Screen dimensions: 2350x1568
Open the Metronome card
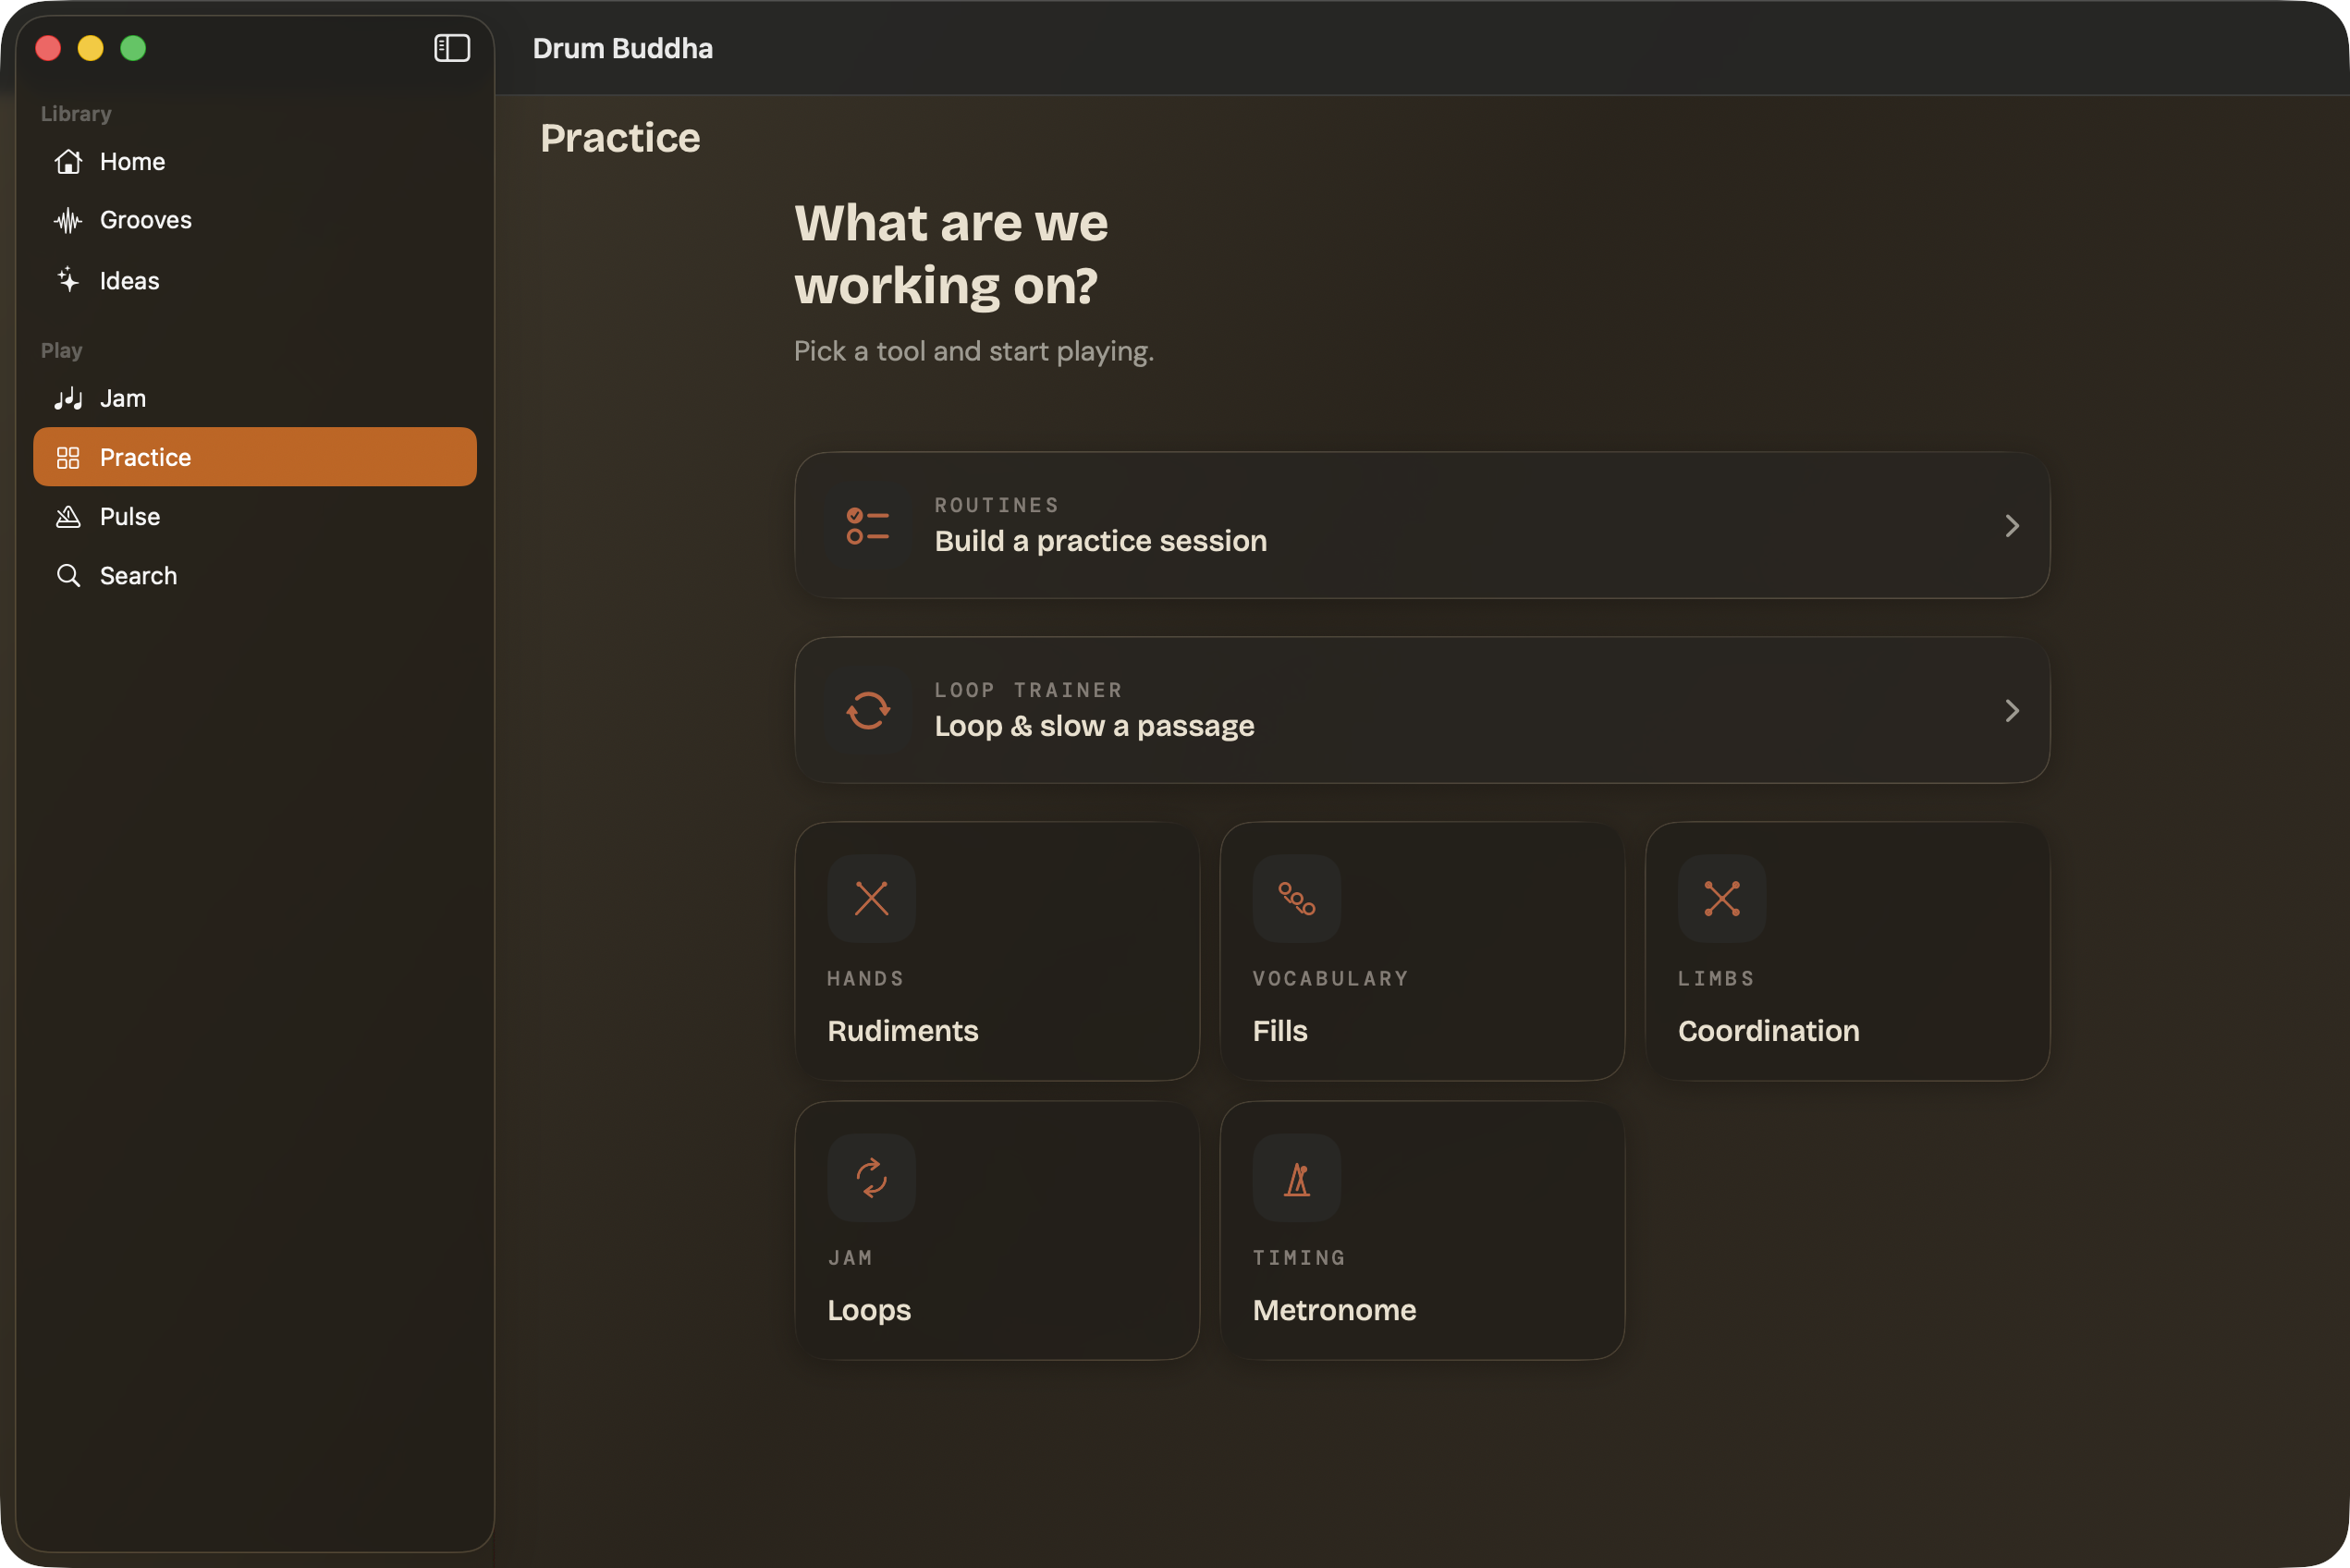tap(1421, 1230)
